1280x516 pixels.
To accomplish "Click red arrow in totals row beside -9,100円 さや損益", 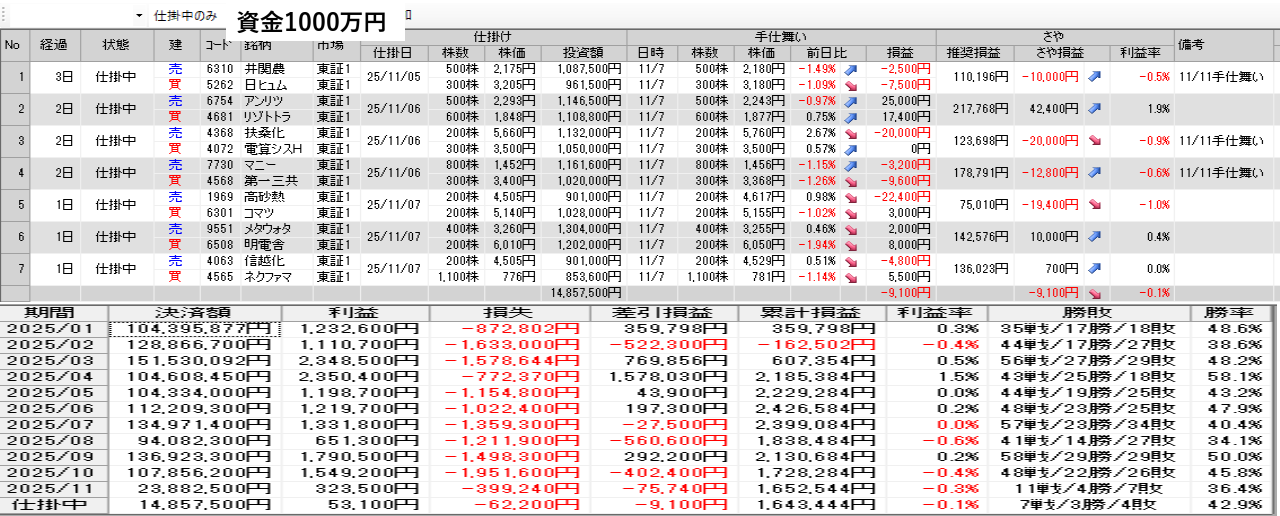I will tap(1095, 293).
